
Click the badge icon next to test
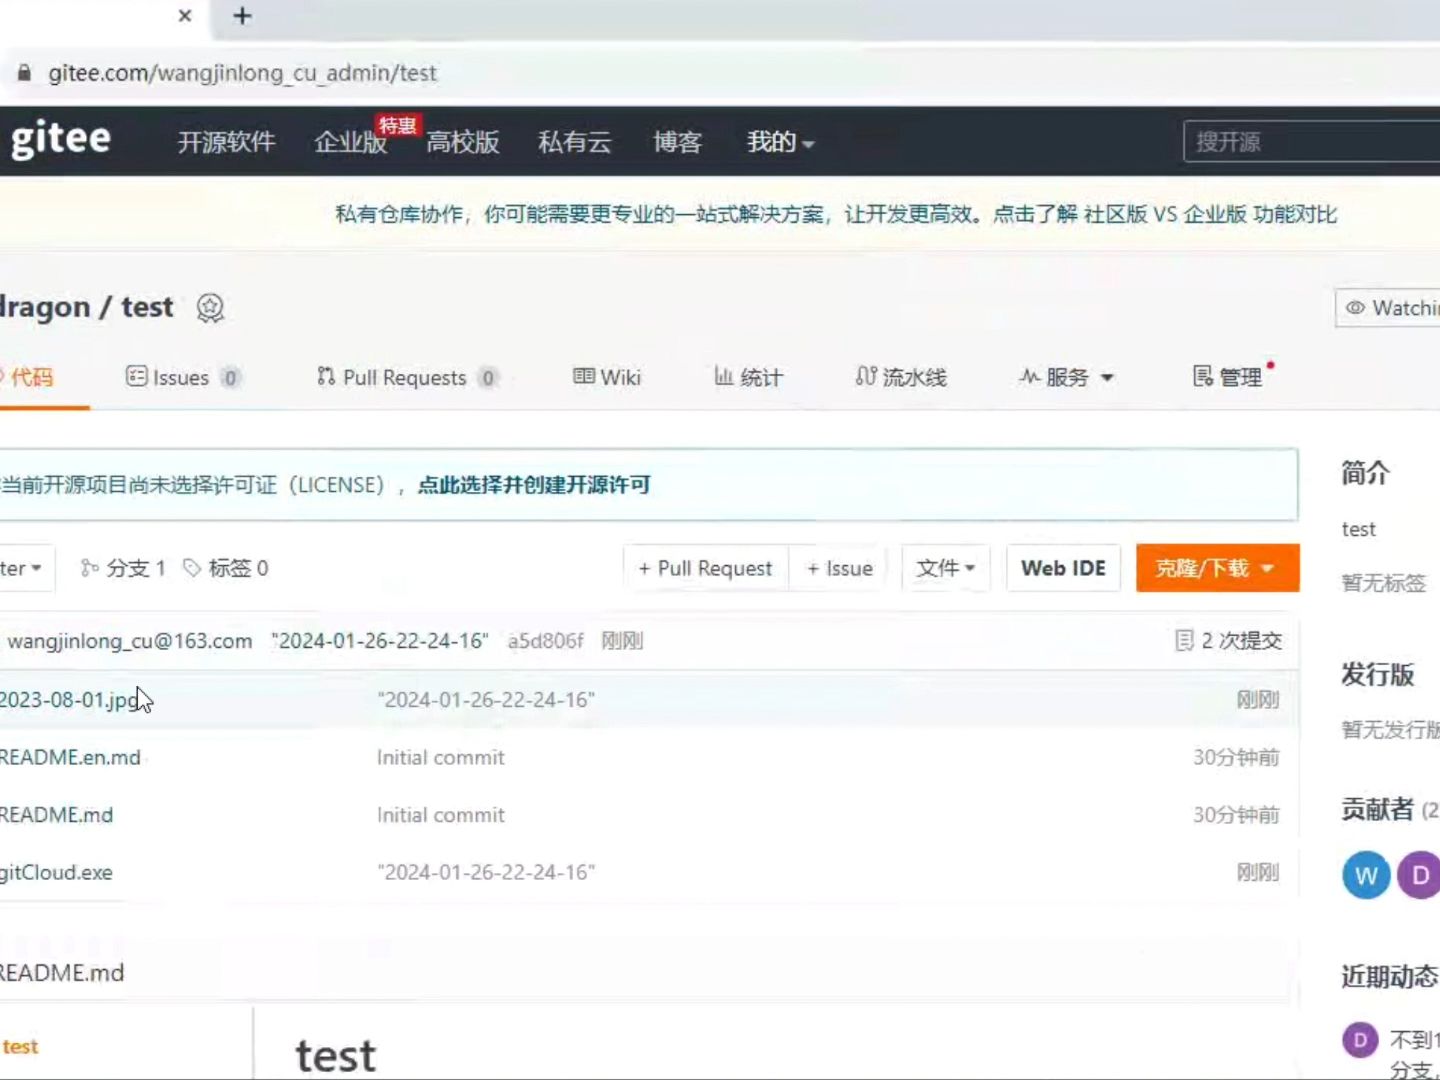point(210,308)
